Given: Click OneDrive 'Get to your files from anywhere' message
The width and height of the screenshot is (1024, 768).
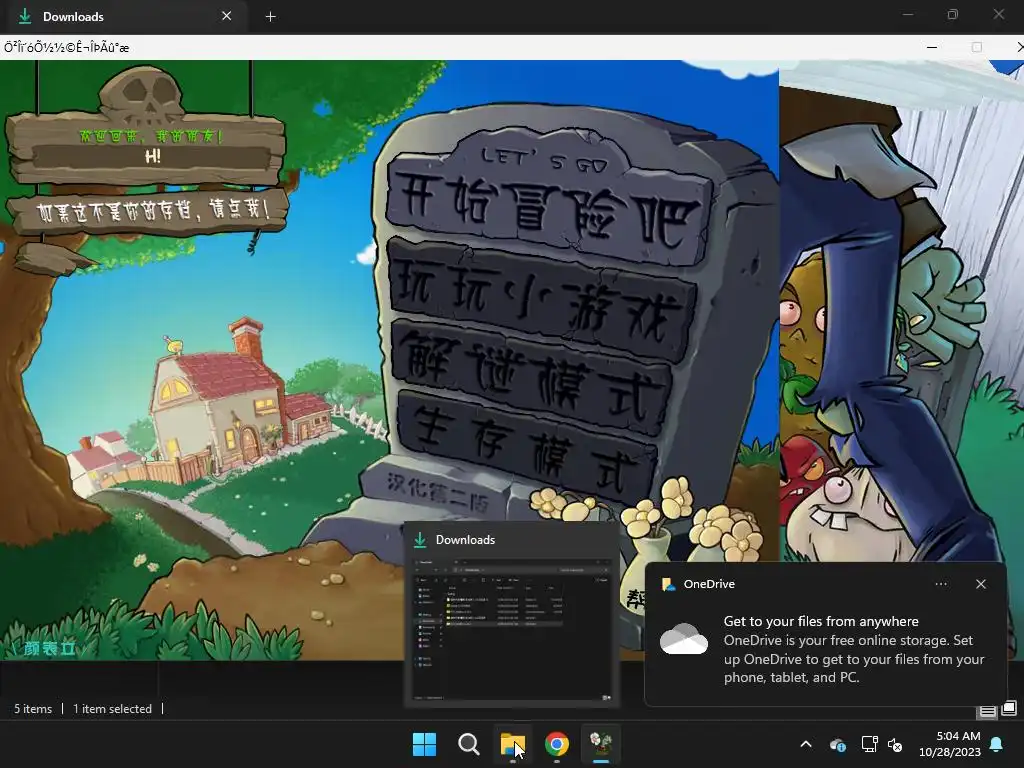Looking at the screenshot, I should point(821,621).
